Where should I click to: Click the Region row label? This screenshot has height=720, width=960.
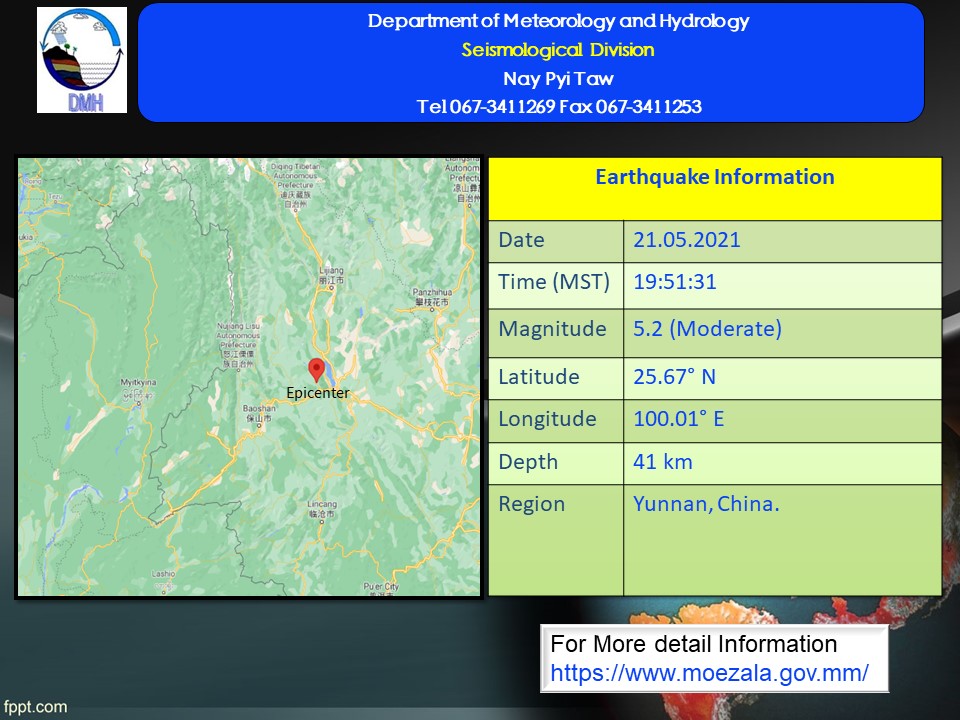(531, 504)
